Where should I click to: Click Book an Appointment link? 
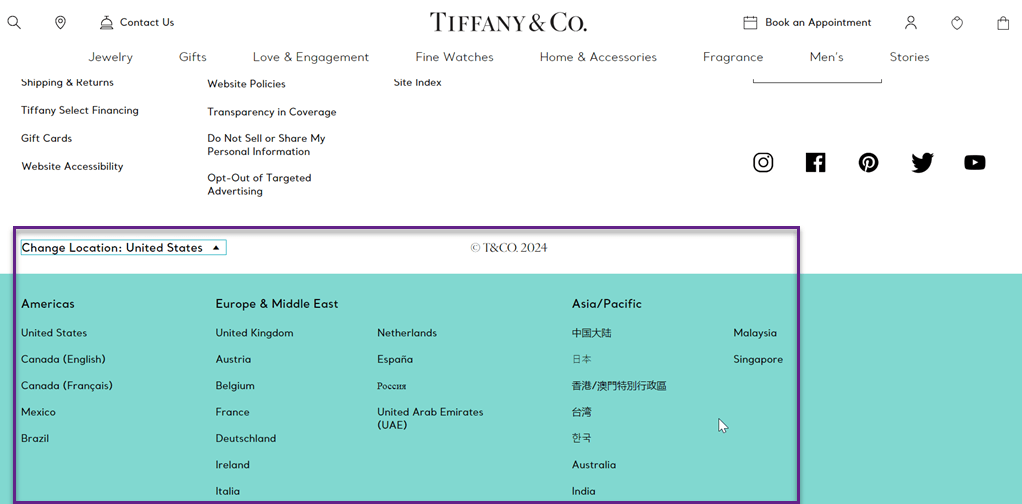pyautogui.click(x=818, y=22)
